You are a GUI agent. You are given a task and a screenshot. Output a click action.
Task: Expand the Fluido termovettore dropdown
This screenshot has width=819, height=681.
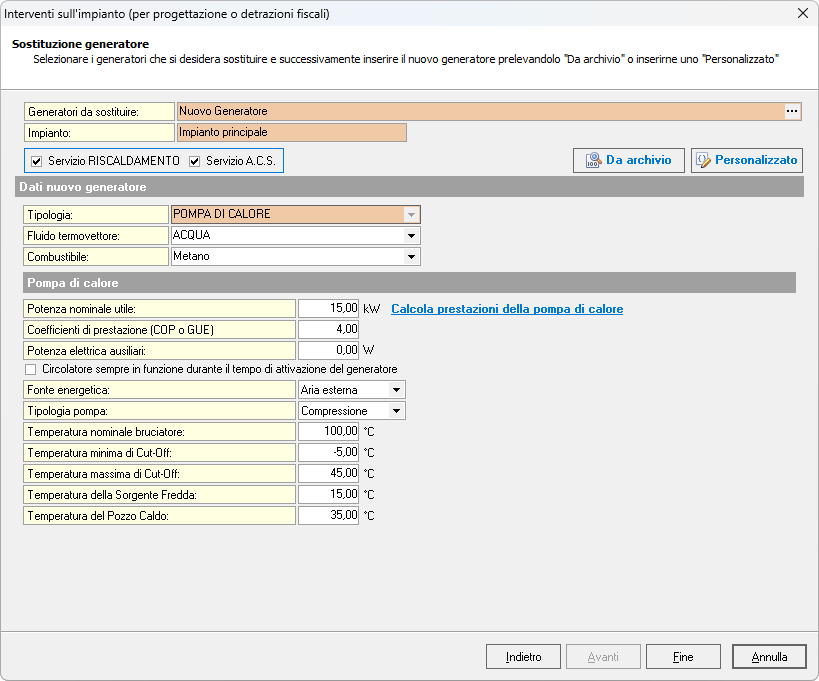[x=410, y=236]
